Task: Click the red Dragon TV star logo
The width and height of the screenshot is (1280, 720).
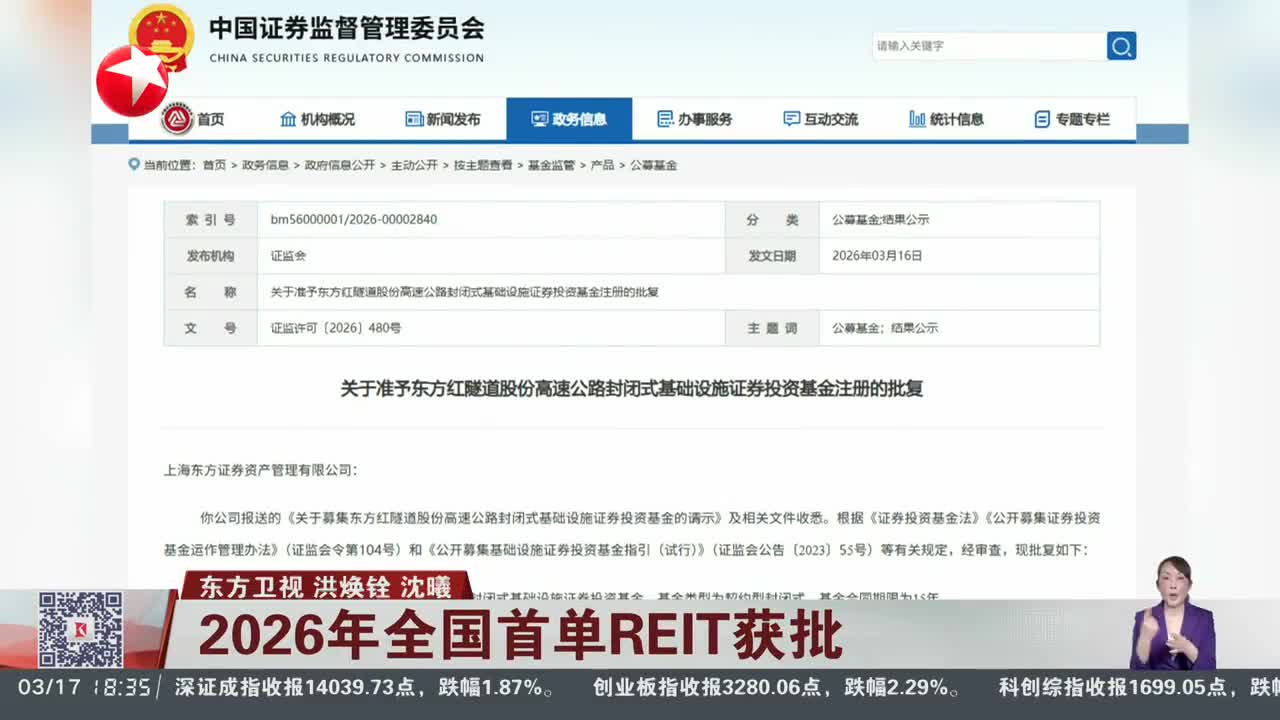Action: [x=132, y=81]
